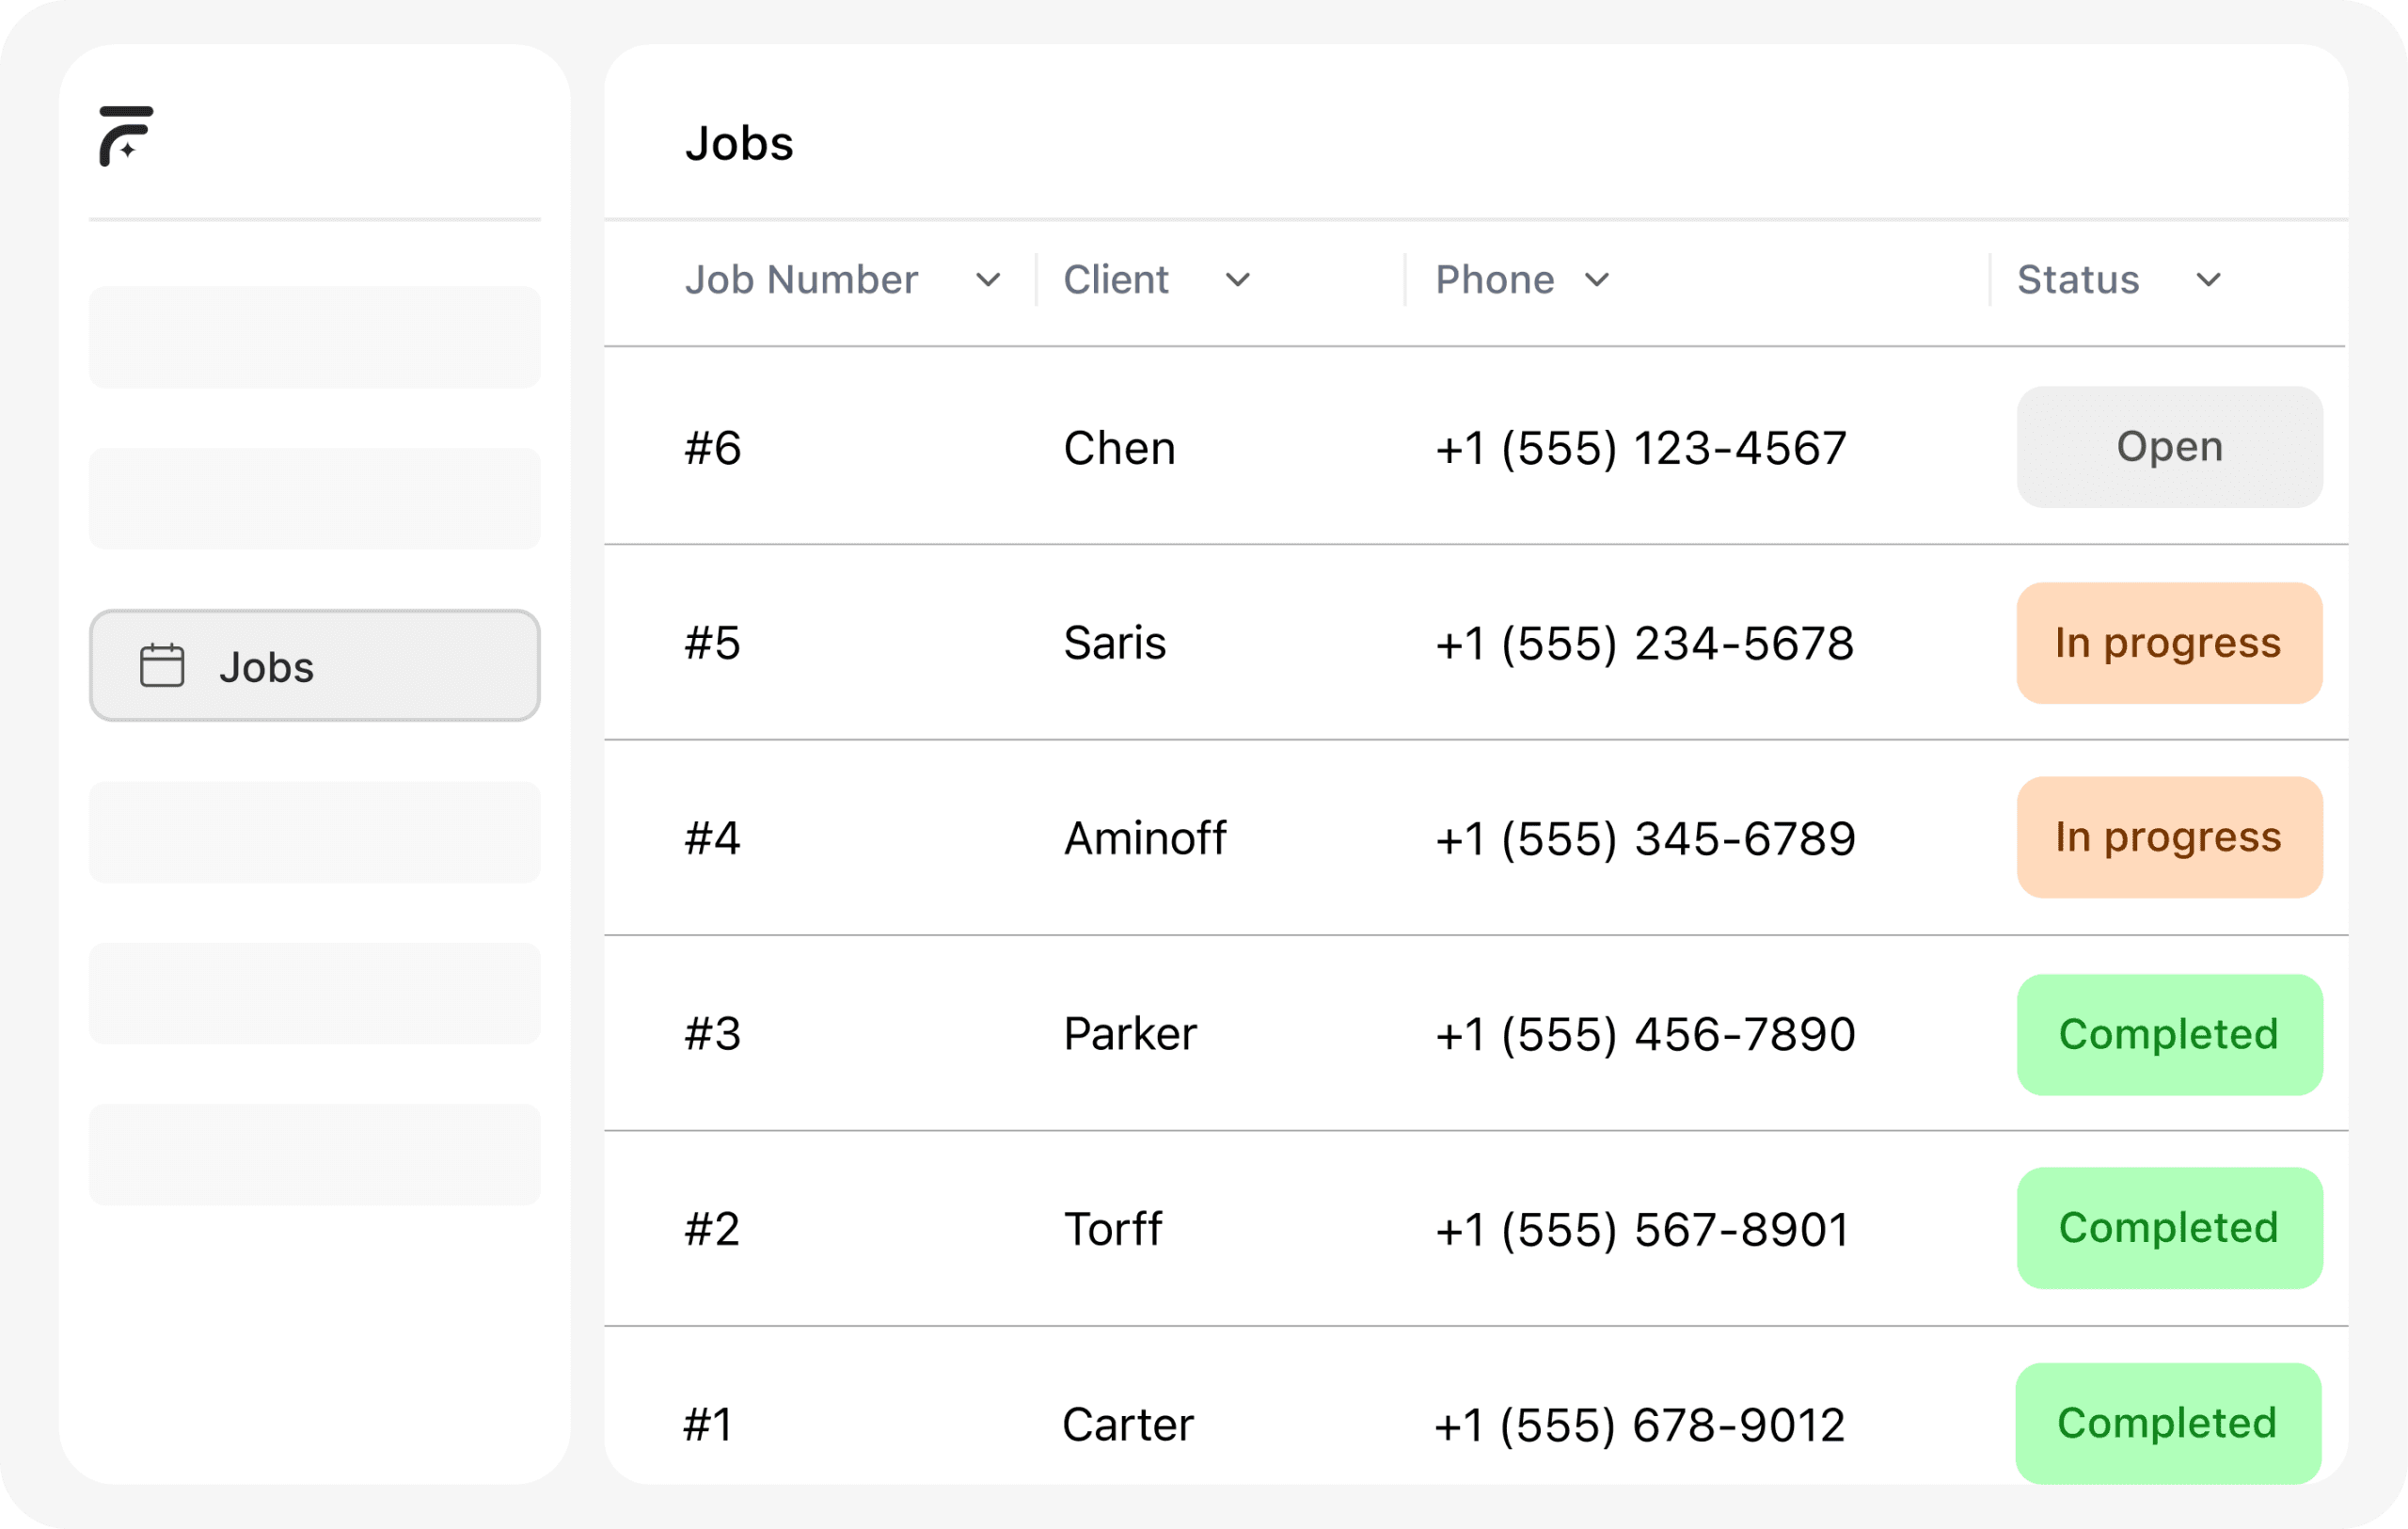
Task: Click the Jobs page heading
Action: click(x=738, y=143)
